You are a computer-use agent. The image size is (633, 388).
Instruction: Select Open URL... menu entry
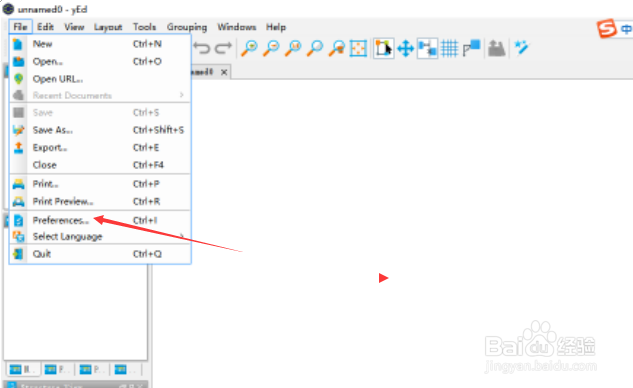(x=100, y=79)
